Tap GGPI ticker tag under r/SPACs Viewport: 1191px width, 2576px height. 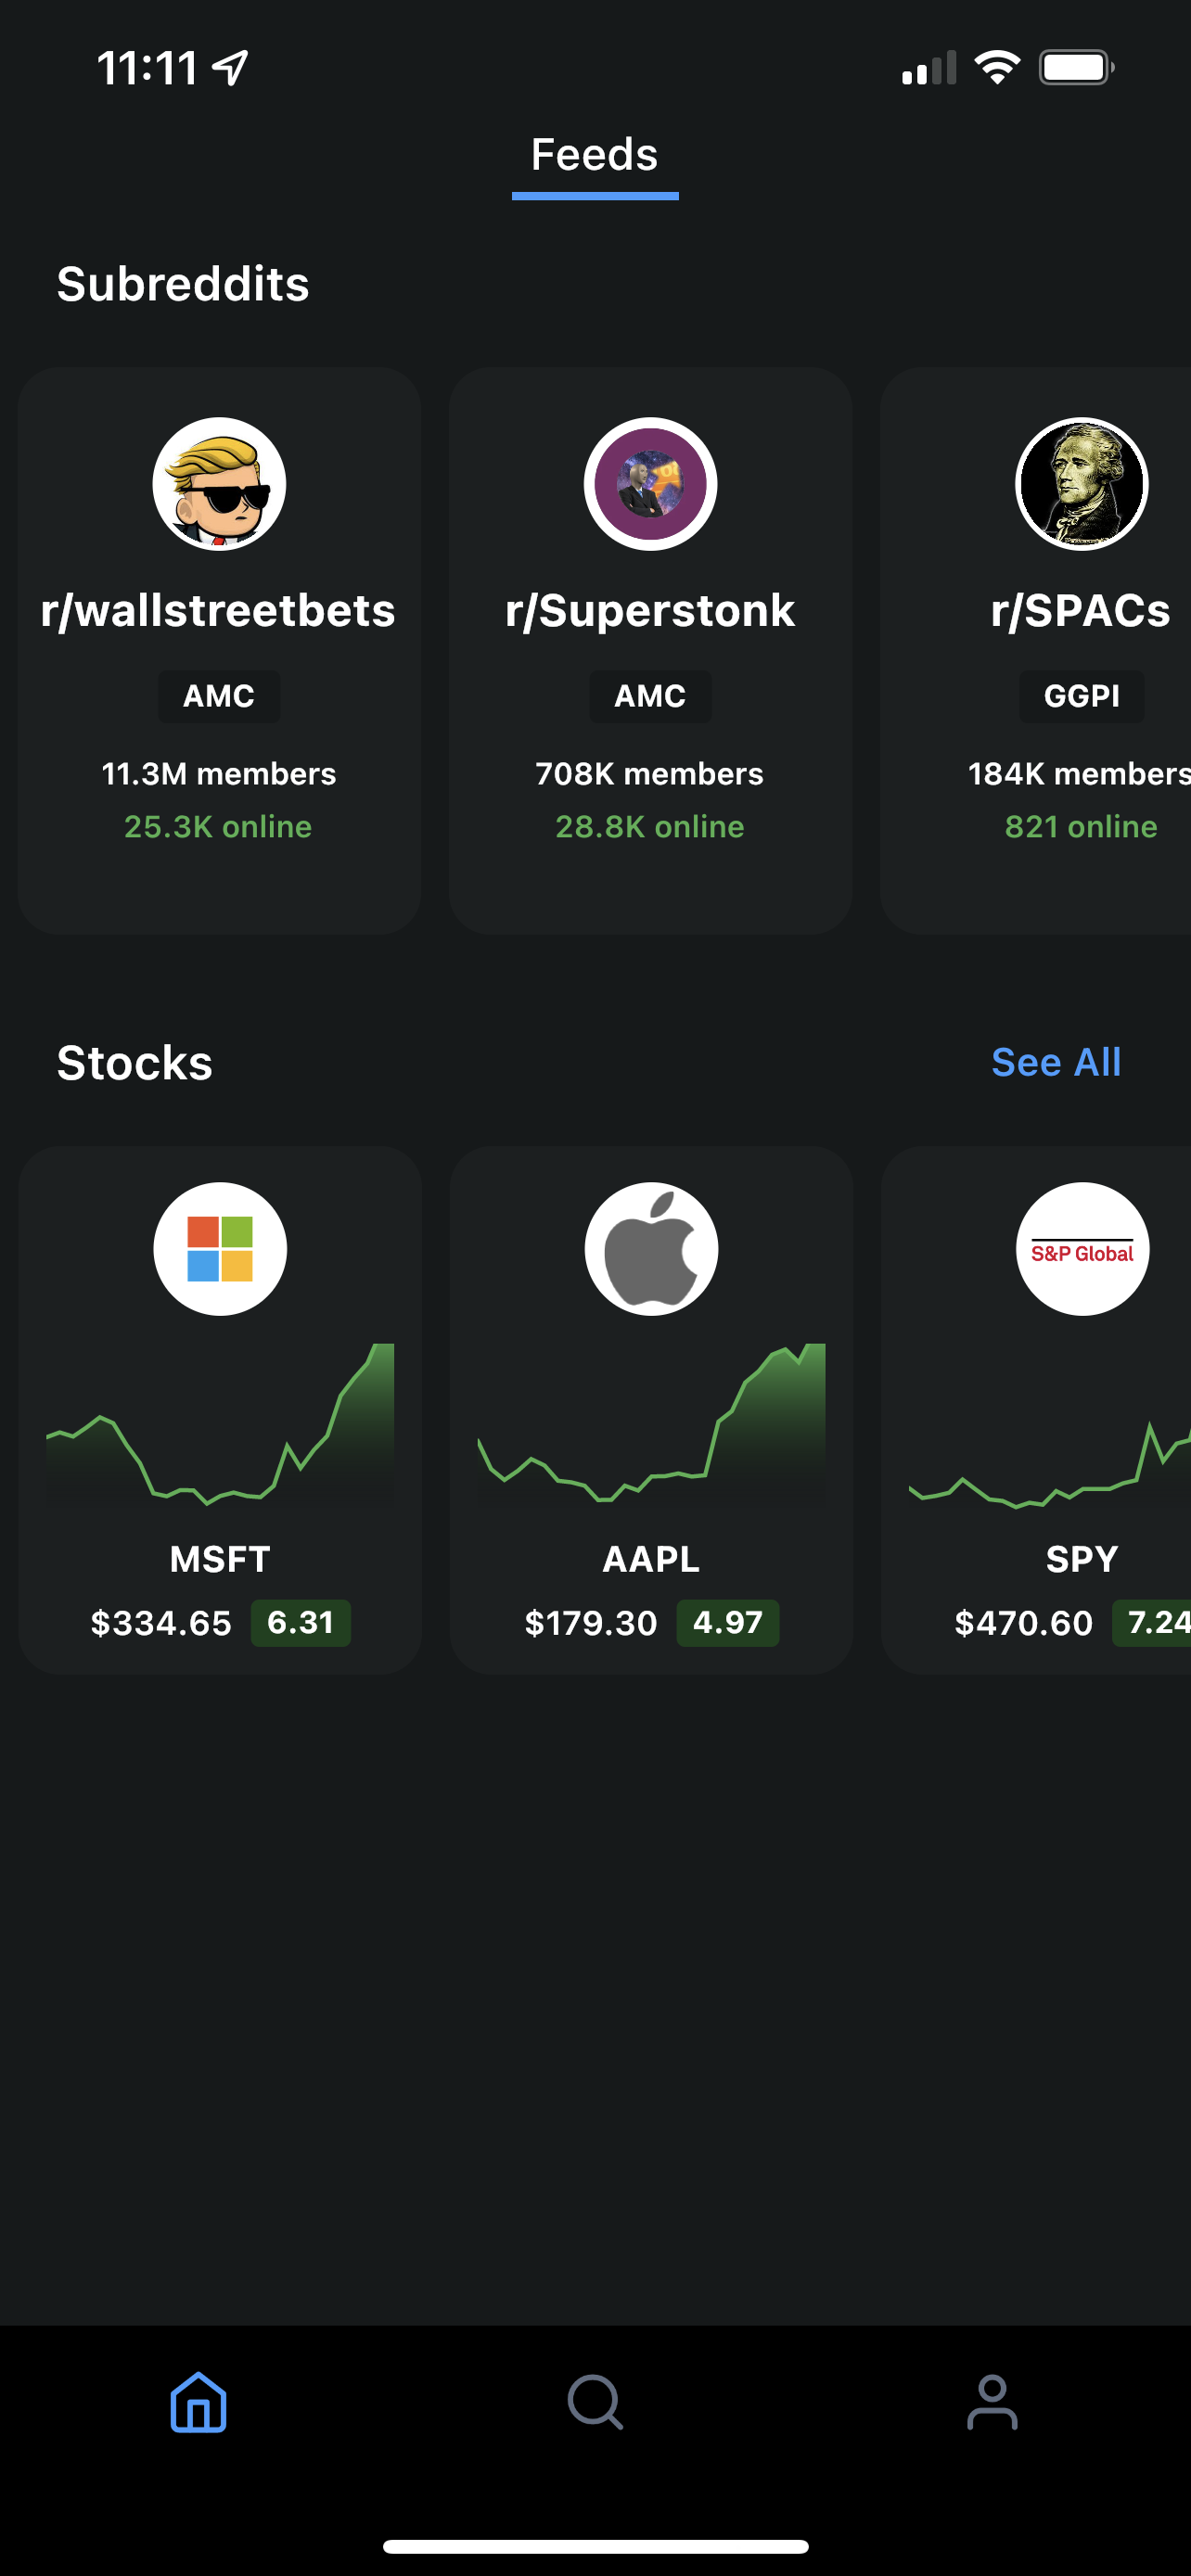tap(1081, 696)
